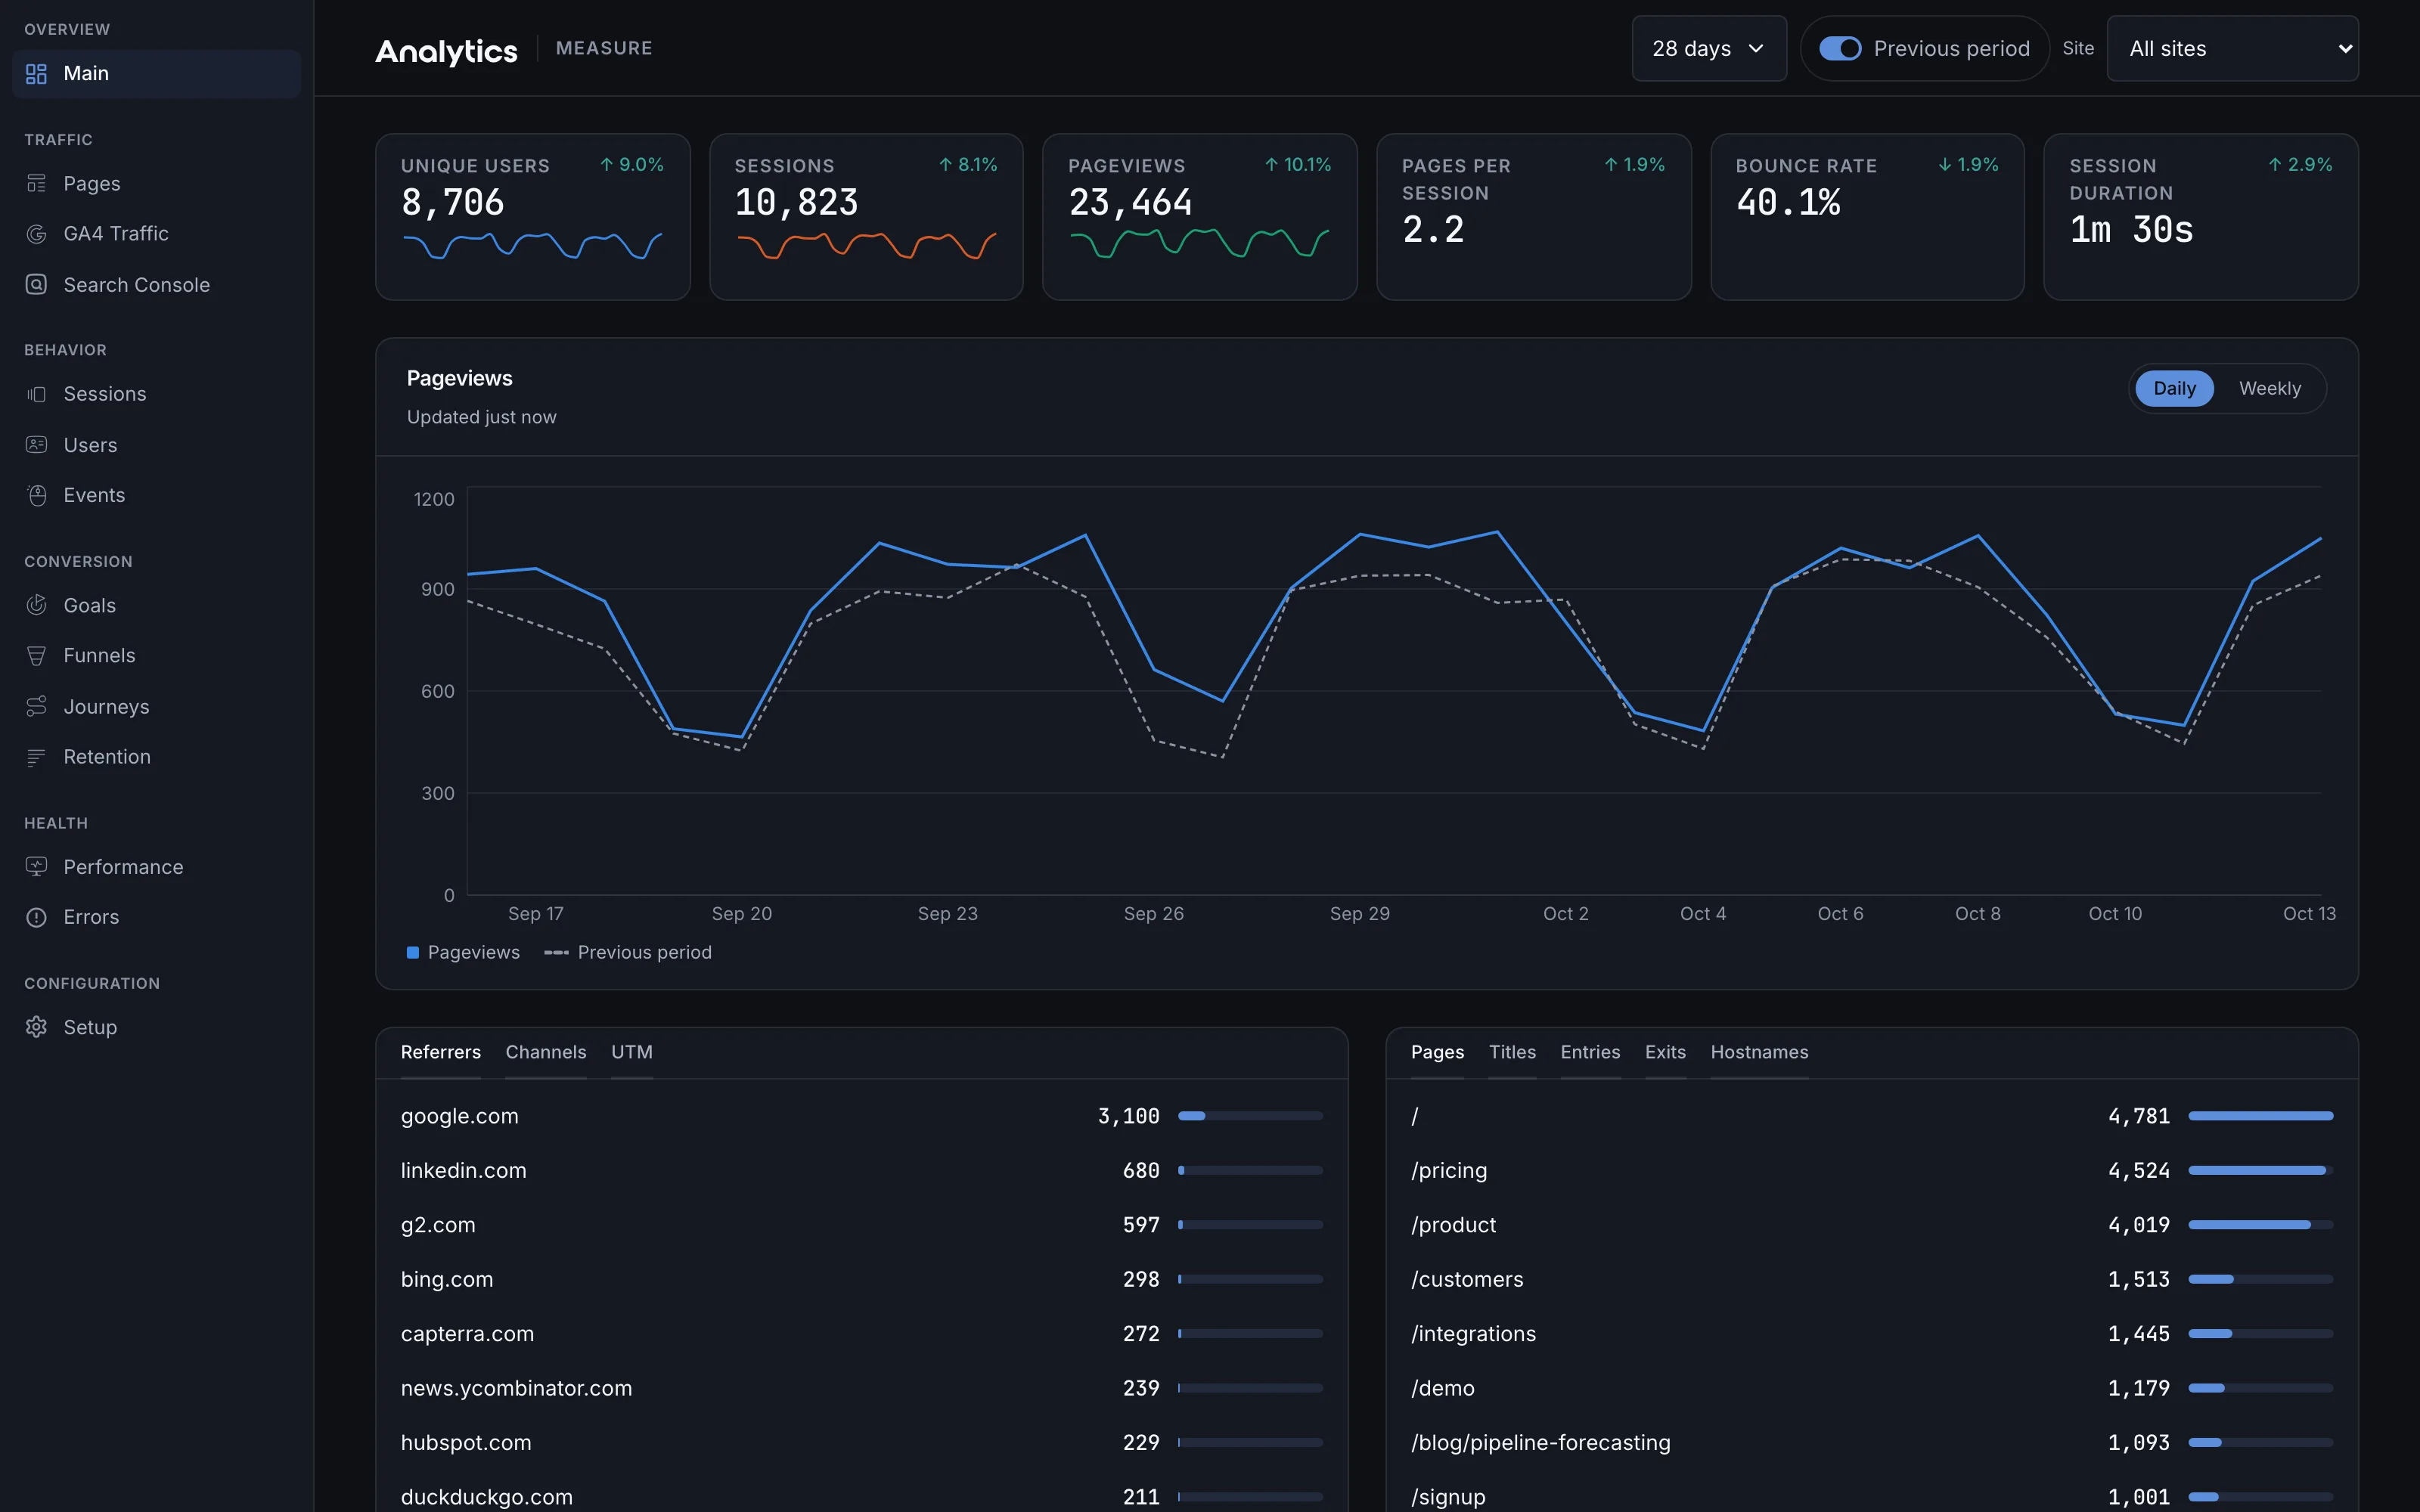Open the Bounce Rate metric card
2420x1512 pixels.
tap(1867, 217)
